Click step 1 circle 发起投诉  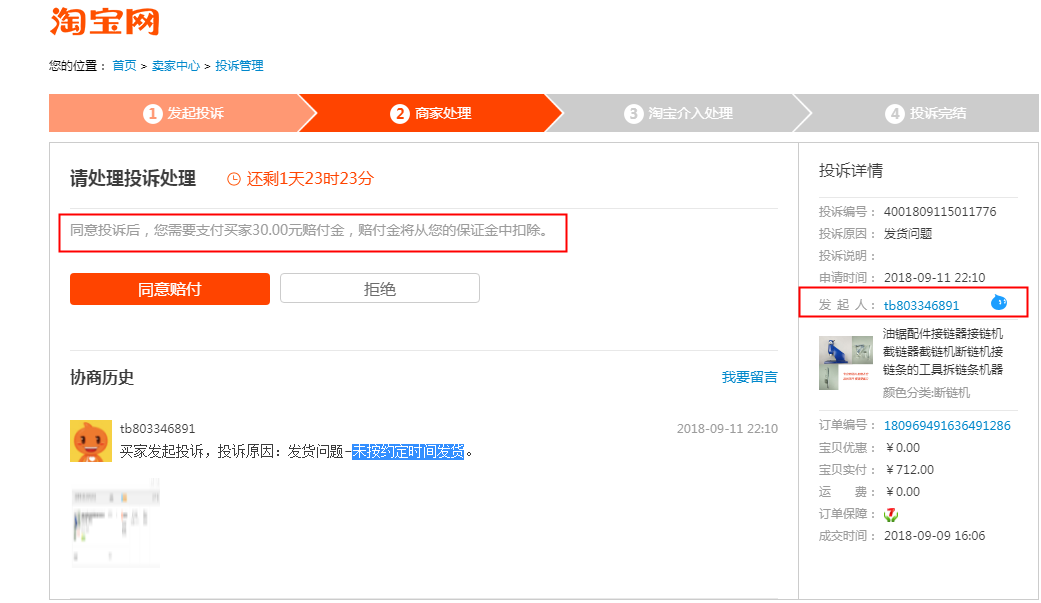153,114
